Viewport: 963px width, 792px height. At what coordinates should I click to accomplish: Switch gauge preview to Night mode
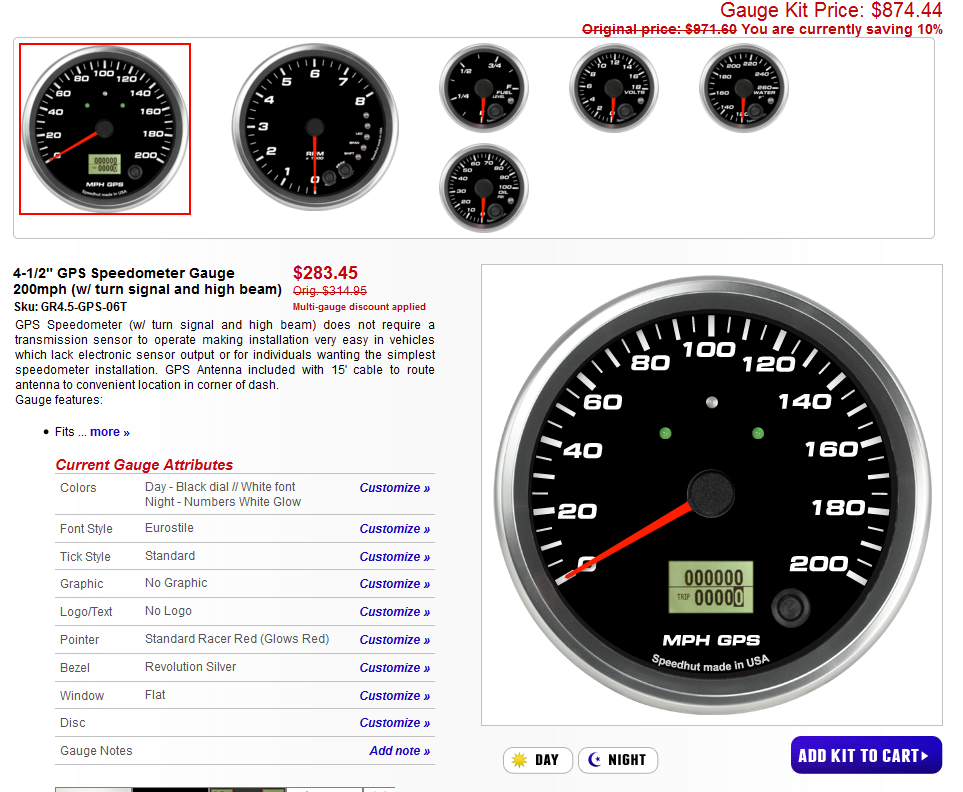pyautogui.click(x=618, y=760)
